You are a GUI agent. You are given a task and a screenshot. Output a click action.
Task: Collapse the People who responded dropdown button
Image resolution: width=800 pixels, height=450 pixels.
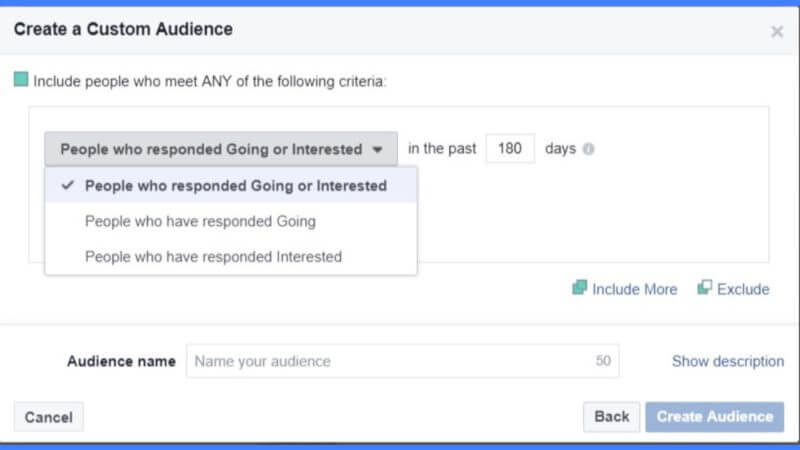click(x=221, y=149)
